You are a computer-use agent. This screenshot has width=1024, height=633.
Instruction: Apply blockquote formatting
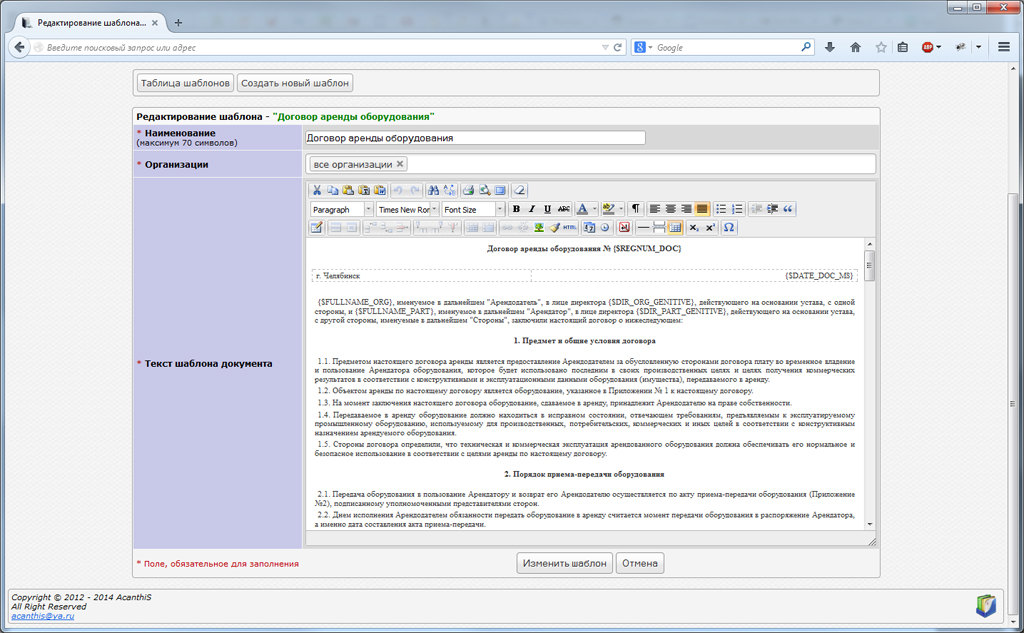pyautogui.click(x=788, y=209)
